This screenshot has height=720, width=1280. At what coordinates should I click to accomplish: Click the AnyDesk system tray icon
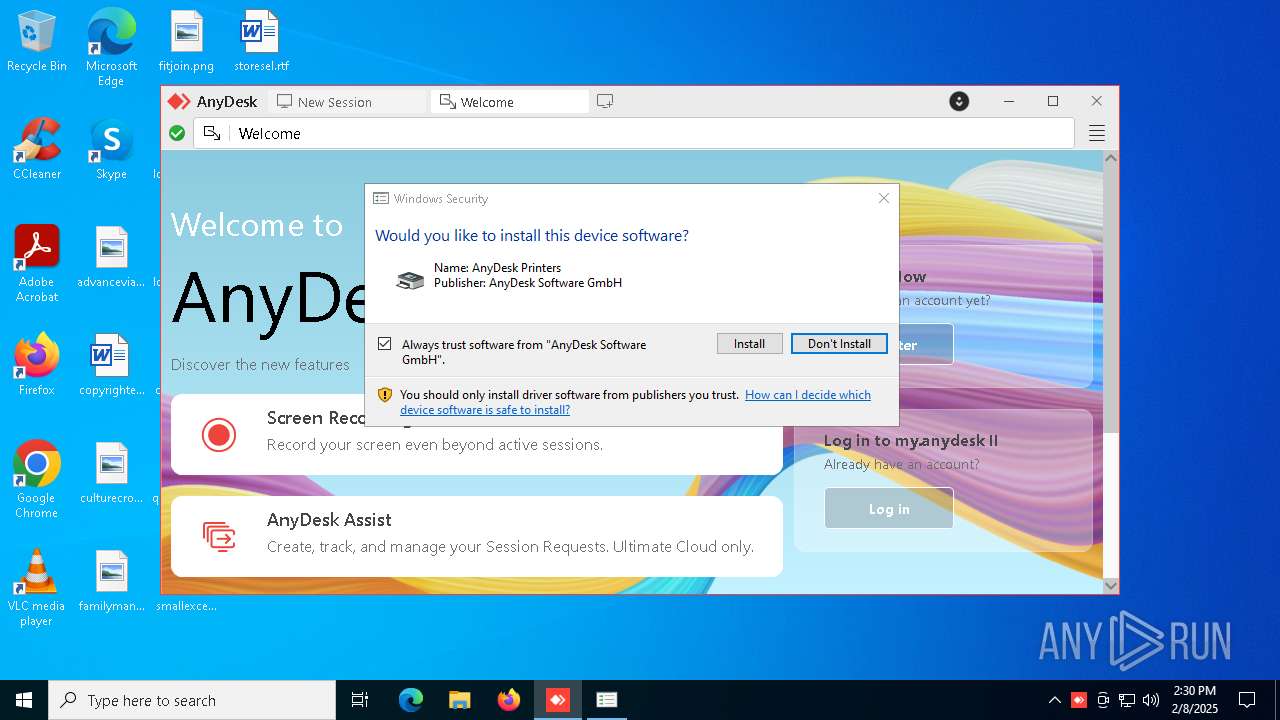tap(1079, 700)
